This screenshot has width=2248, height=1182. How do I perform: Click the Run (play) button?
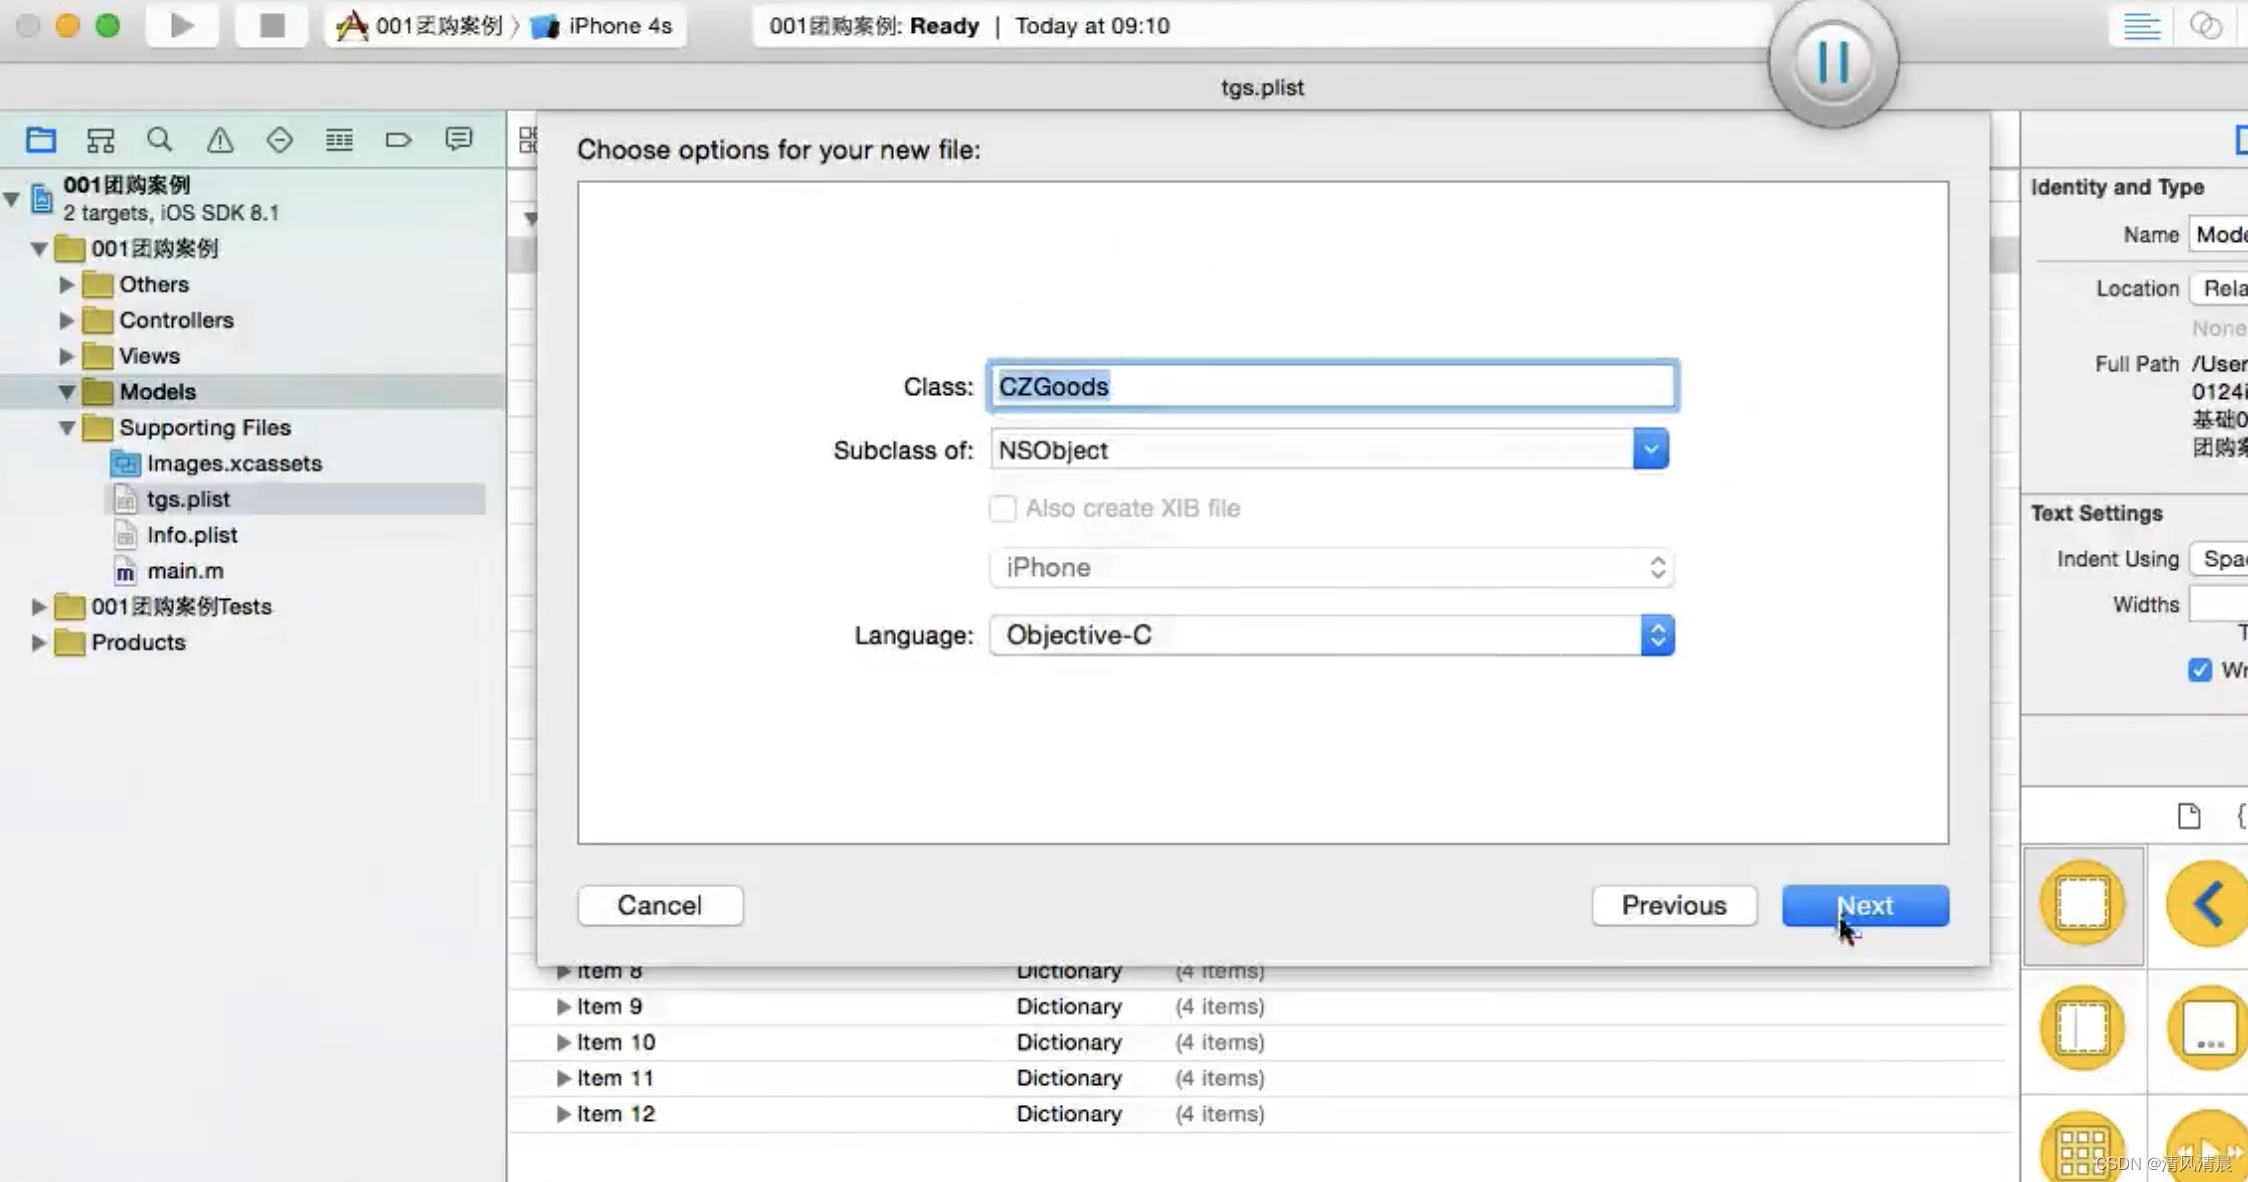181,25
